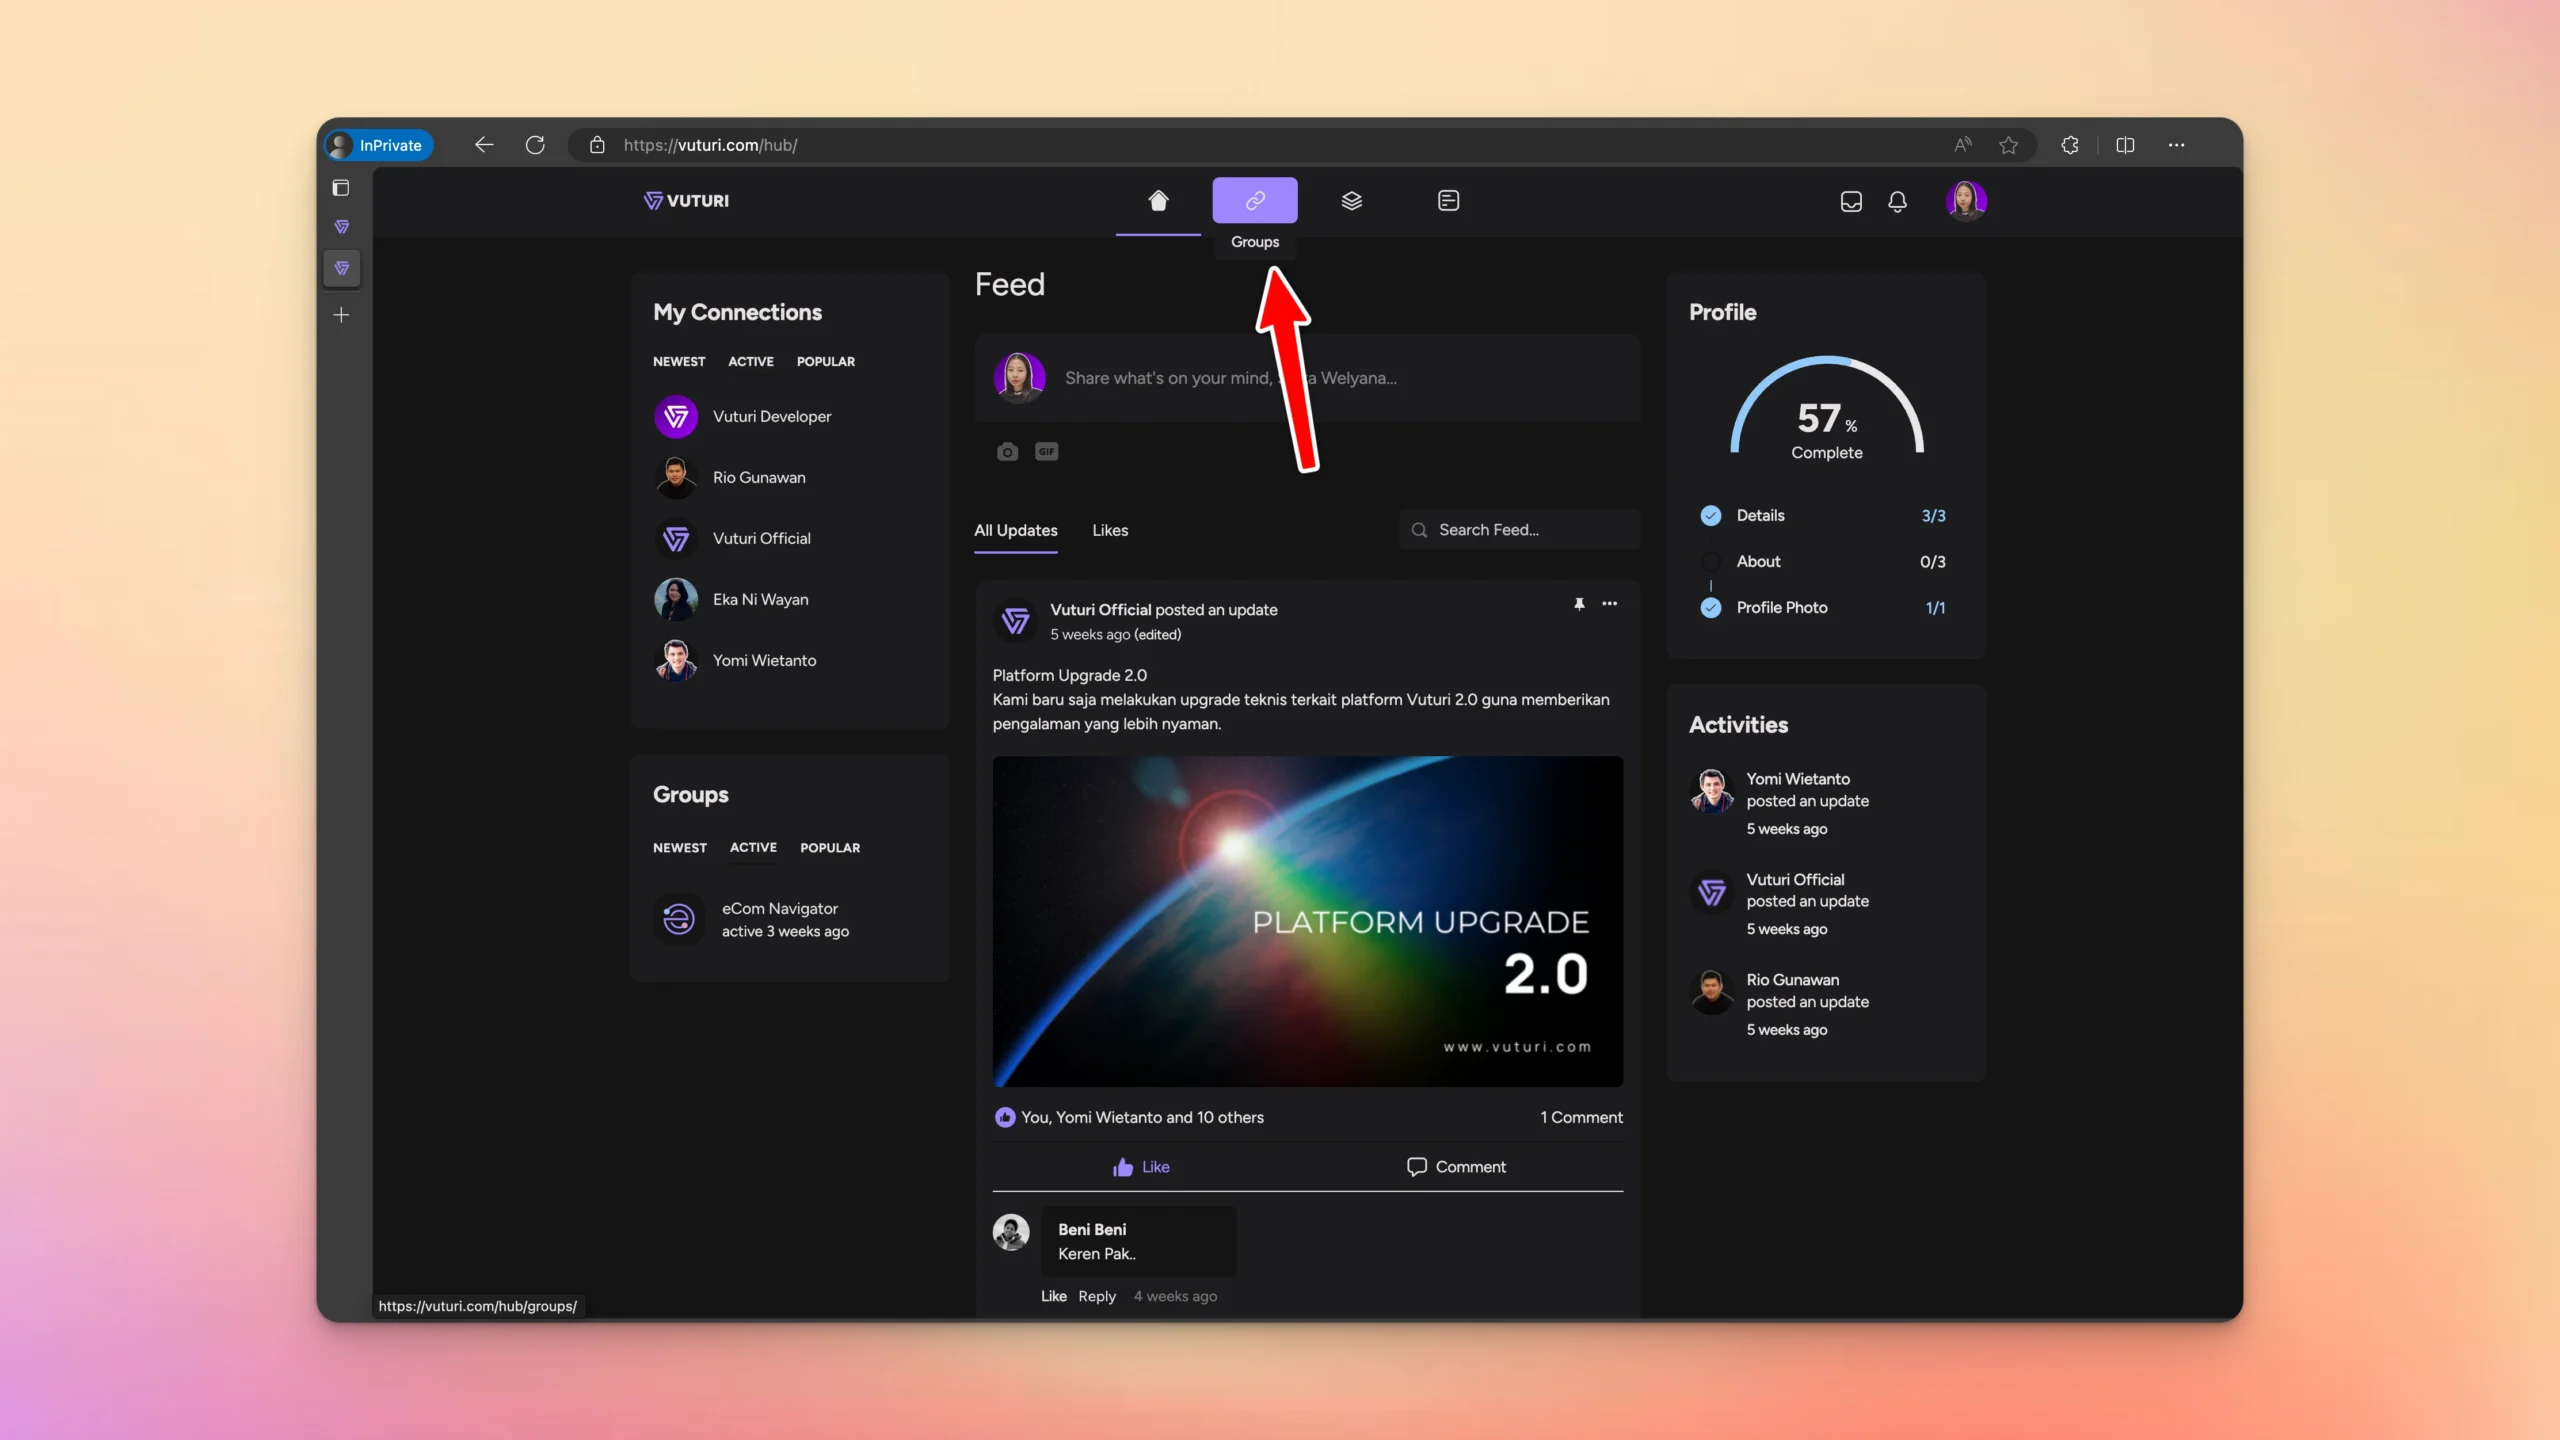The height and width of the screenshot is (1440, 2560).
Task: Open the notifications bell
Action: pos(1897,202)
